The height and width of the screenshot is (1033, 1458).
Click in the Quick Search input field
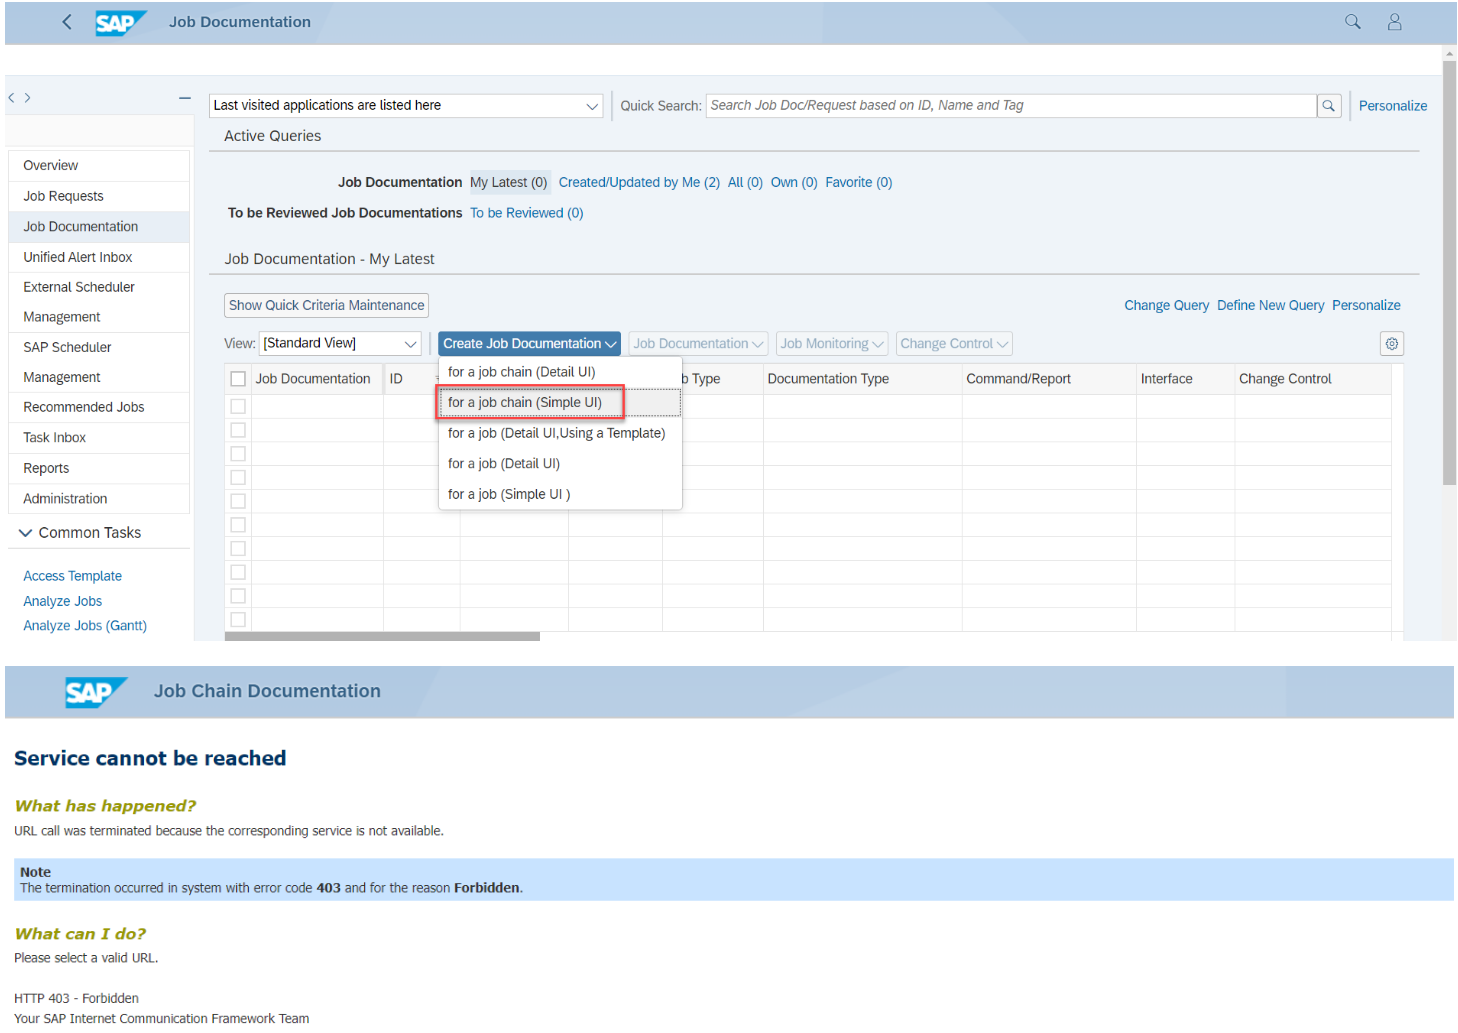[1011, 106]
